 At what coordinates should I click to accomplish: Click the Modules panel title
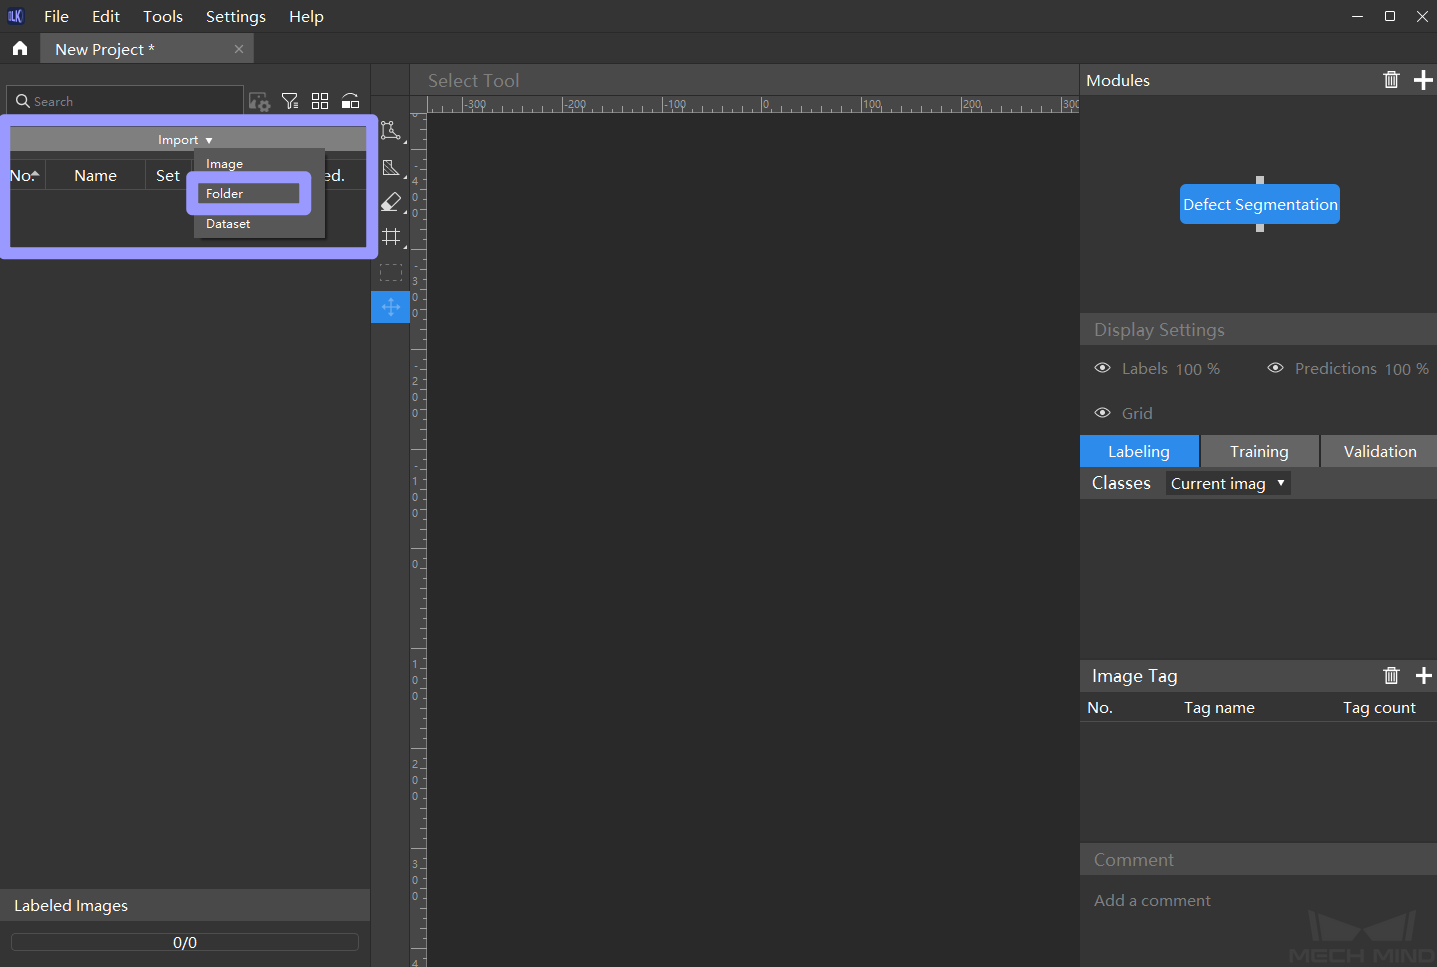coord(1118,80)
